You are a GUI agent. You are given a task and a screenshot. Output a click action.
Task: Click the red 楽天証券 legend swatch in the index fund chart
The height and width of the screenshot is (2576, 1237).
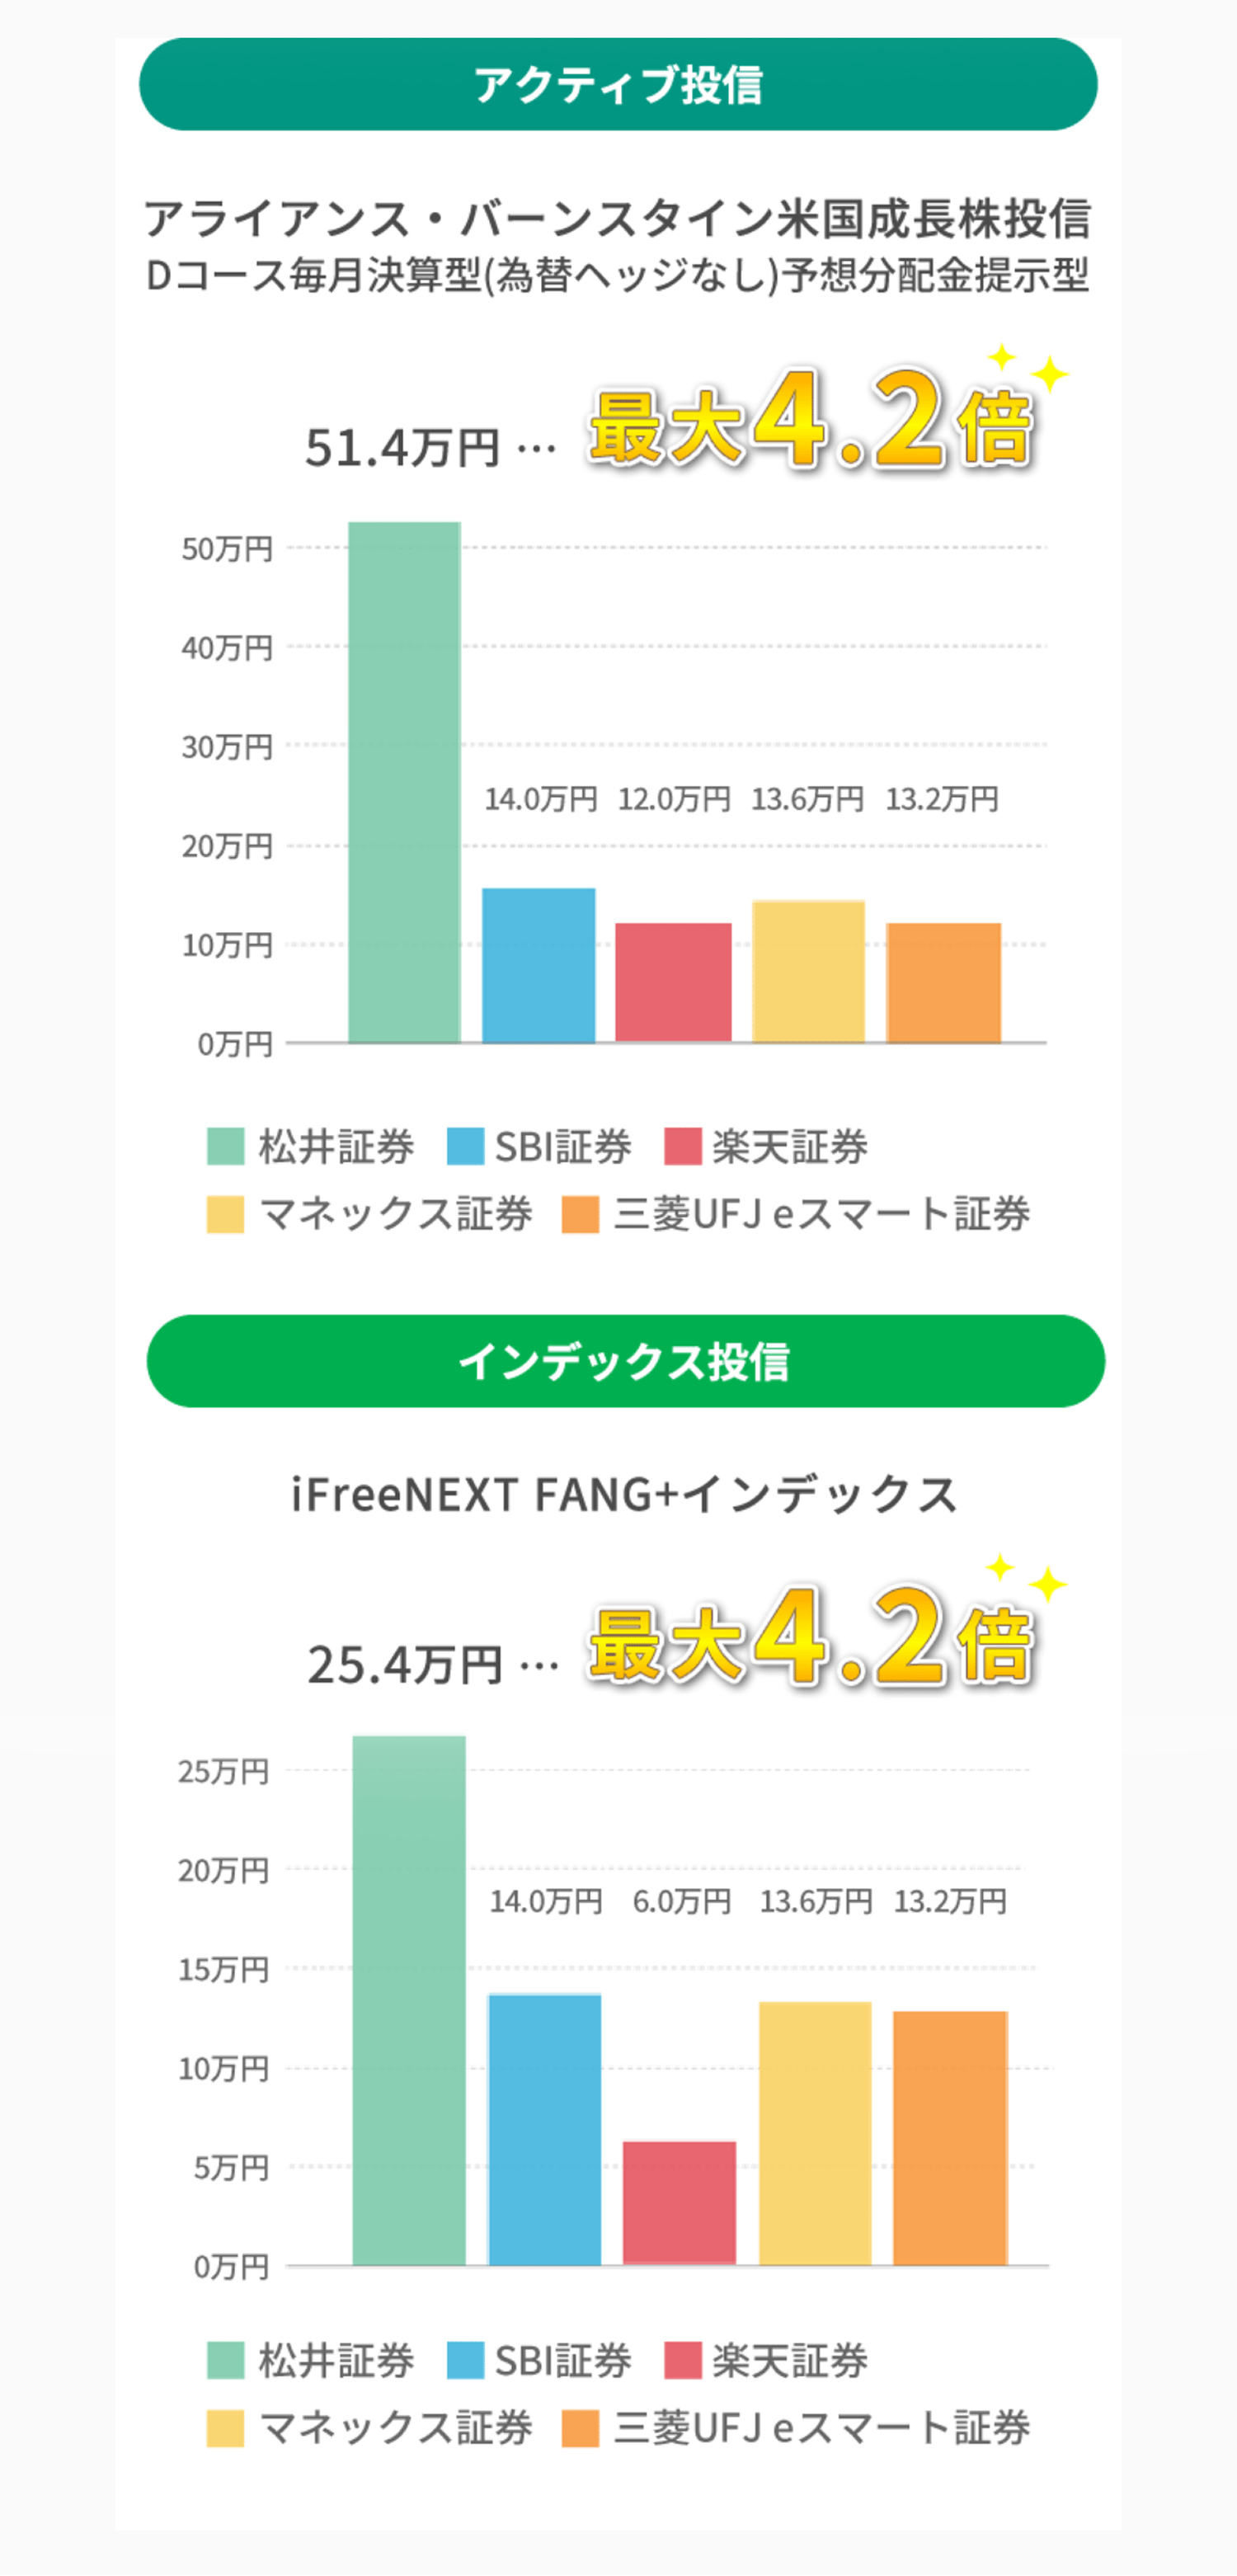point(683,2360)
